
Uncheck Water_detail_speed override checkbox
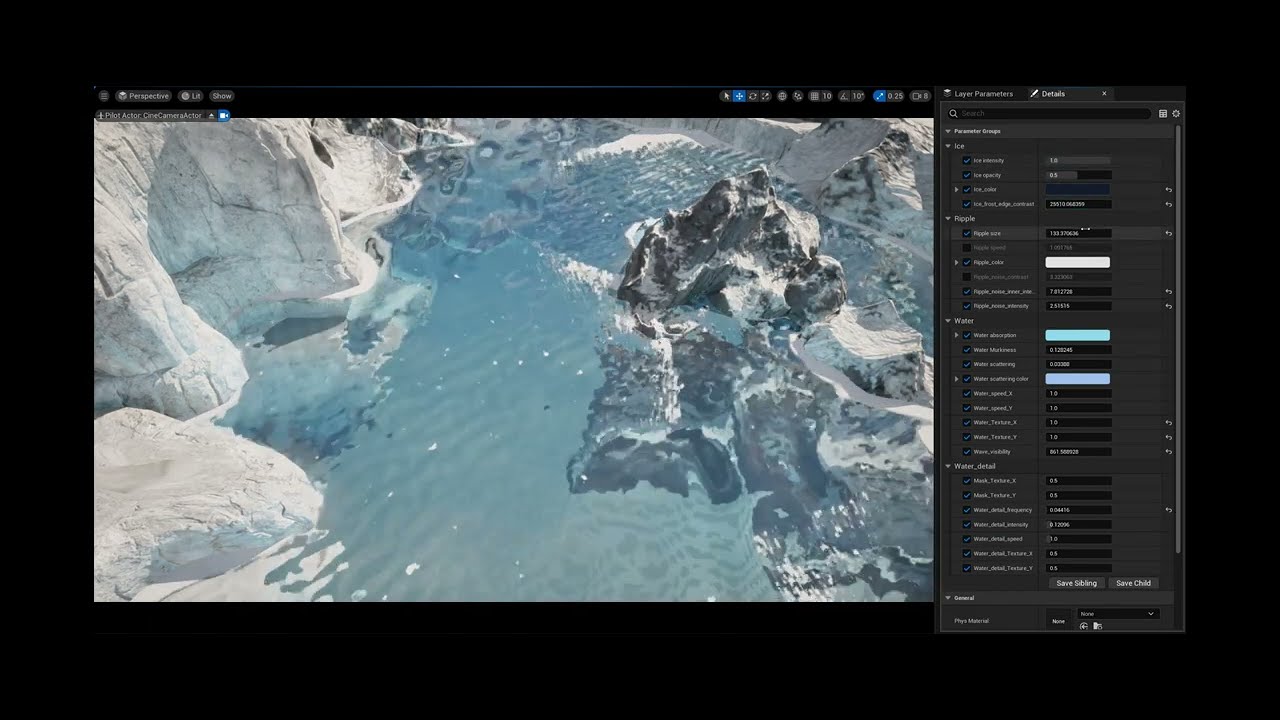(967, 539)
